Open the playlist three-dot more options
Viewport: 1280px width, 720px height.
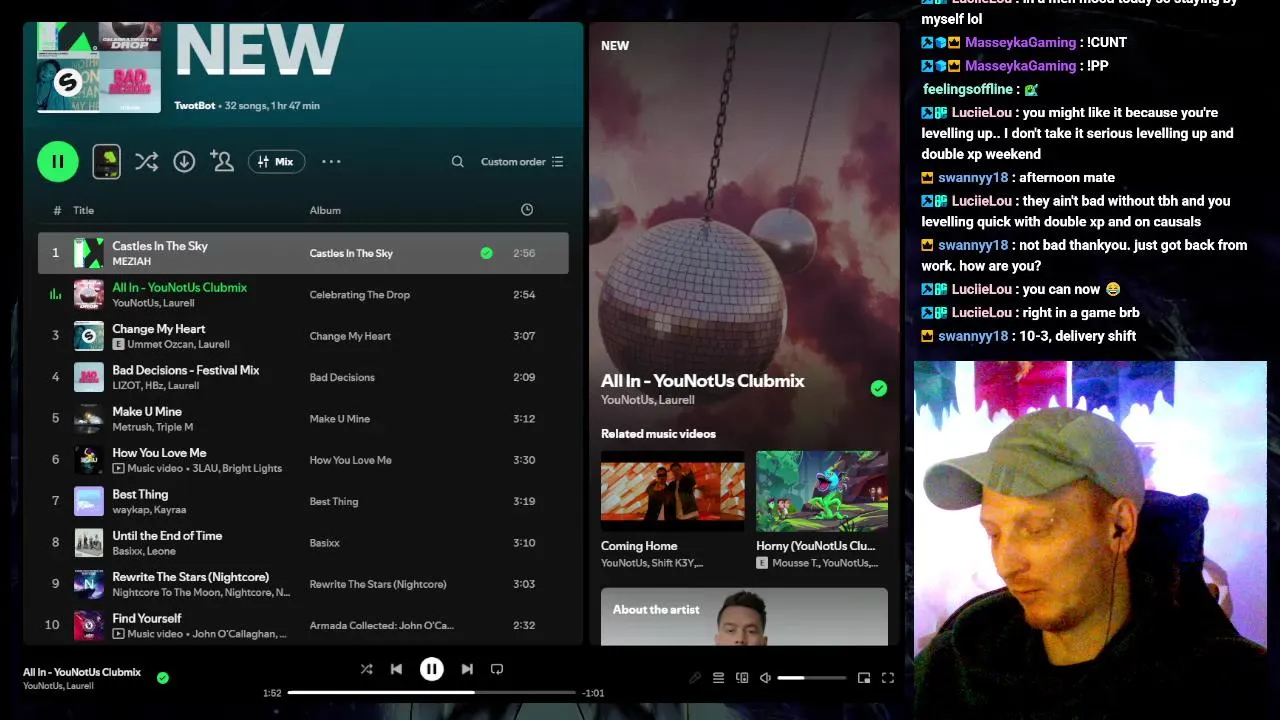(x=331, y=161)
